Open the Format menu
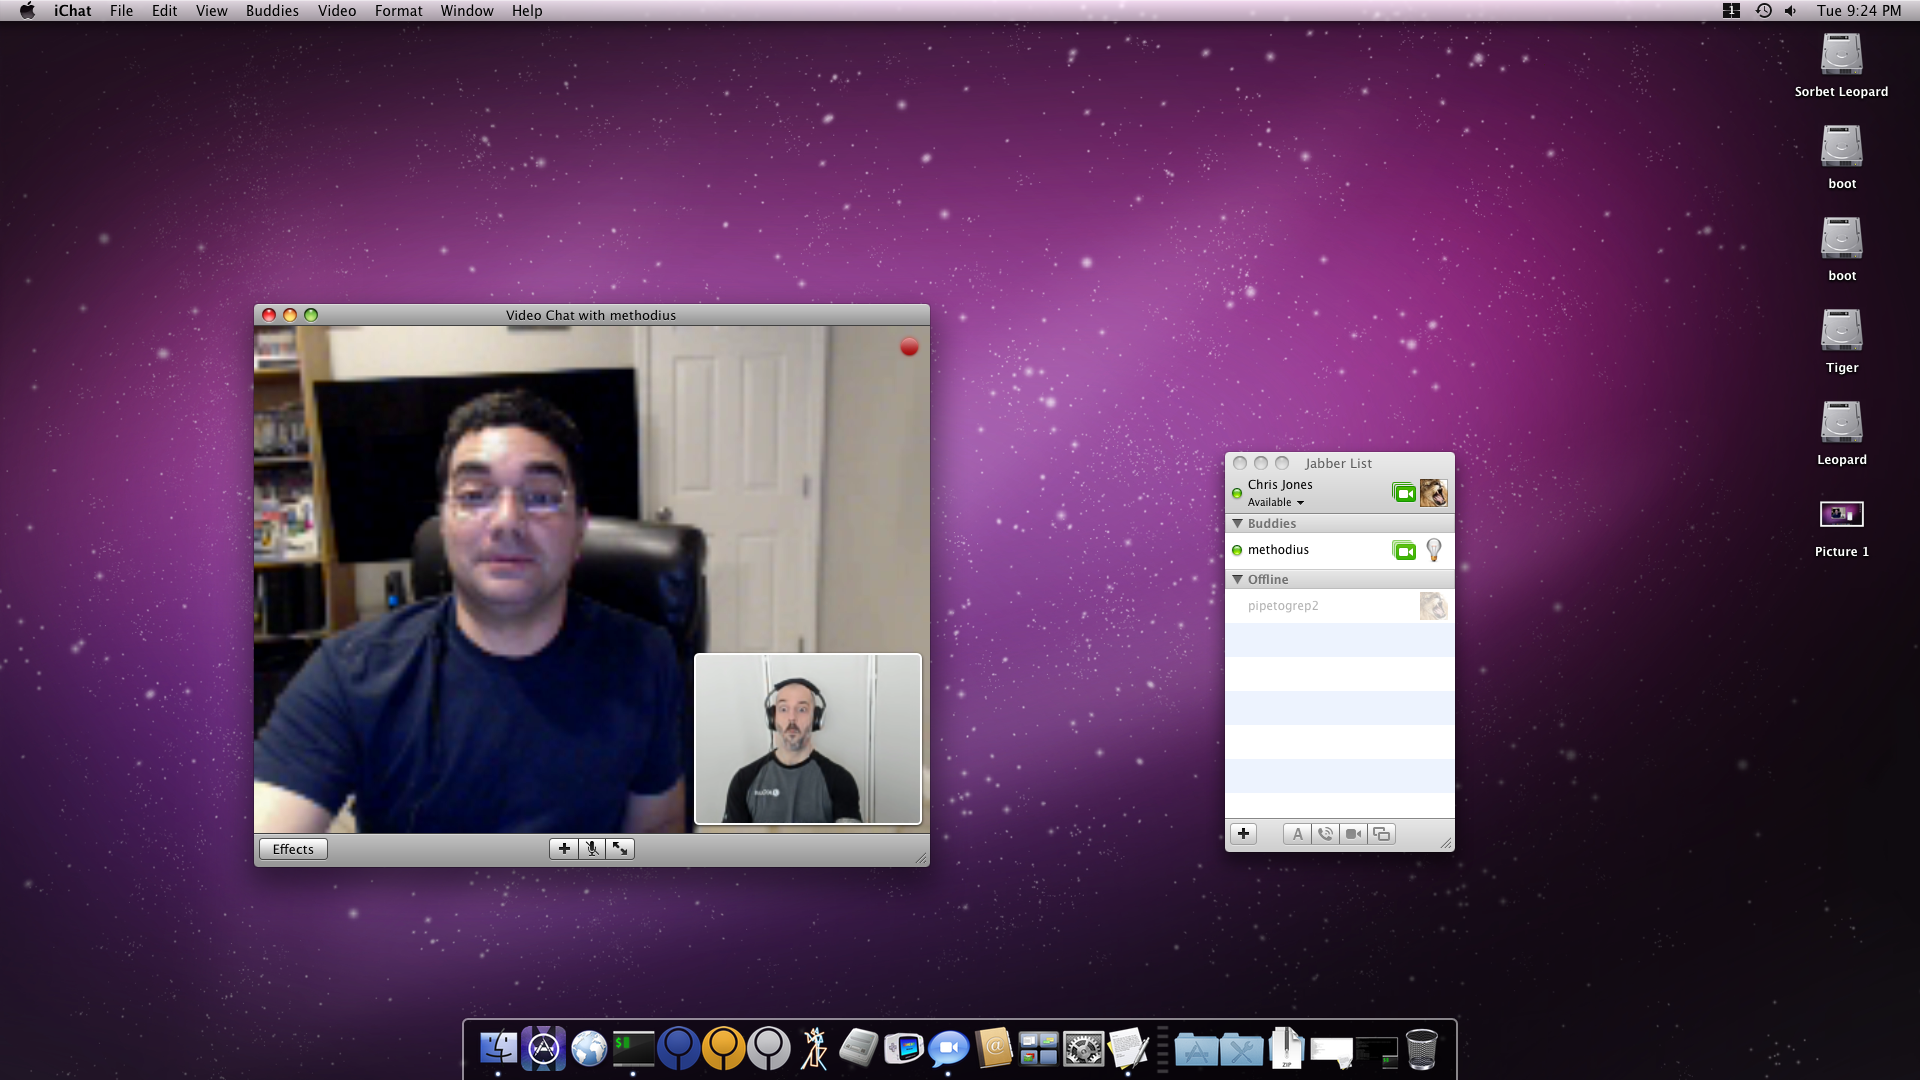Image resolution: width=1920 pixels, height=1080 pixels. pyautogui.click(x=399, y=11)
